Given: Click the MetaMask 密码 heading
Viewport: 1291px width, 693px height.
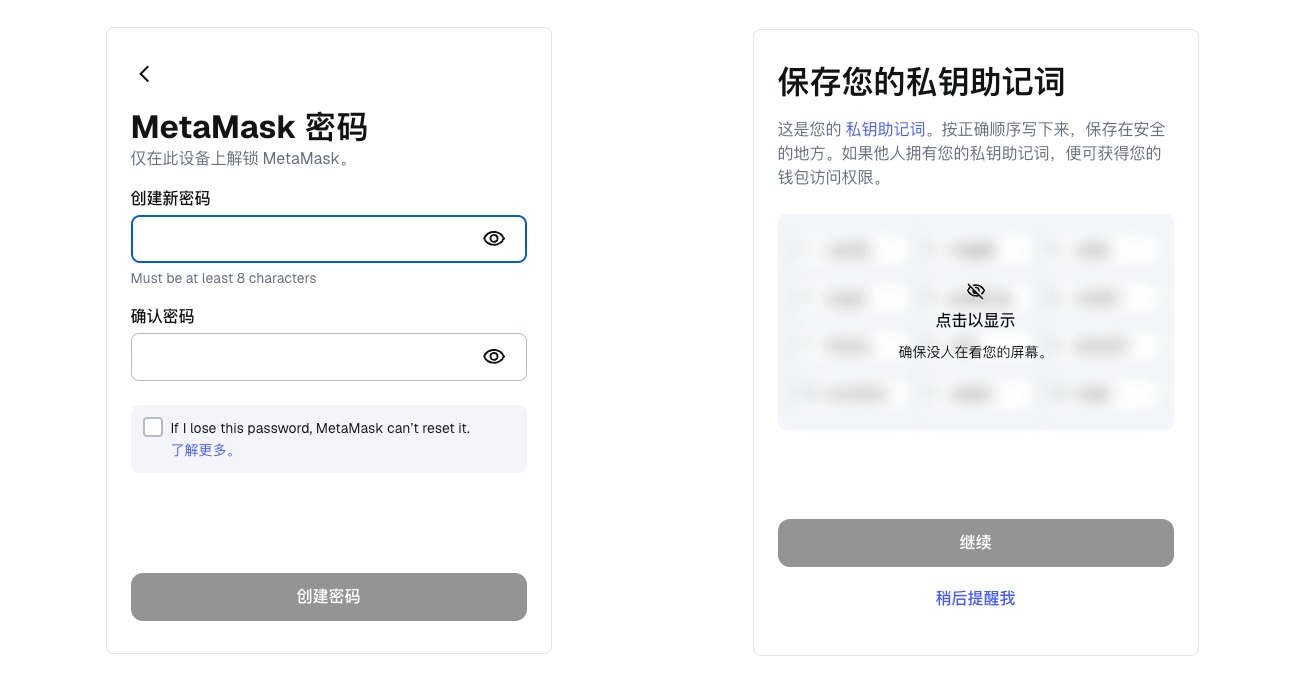Looking at the screenshot, I should 250,127.
